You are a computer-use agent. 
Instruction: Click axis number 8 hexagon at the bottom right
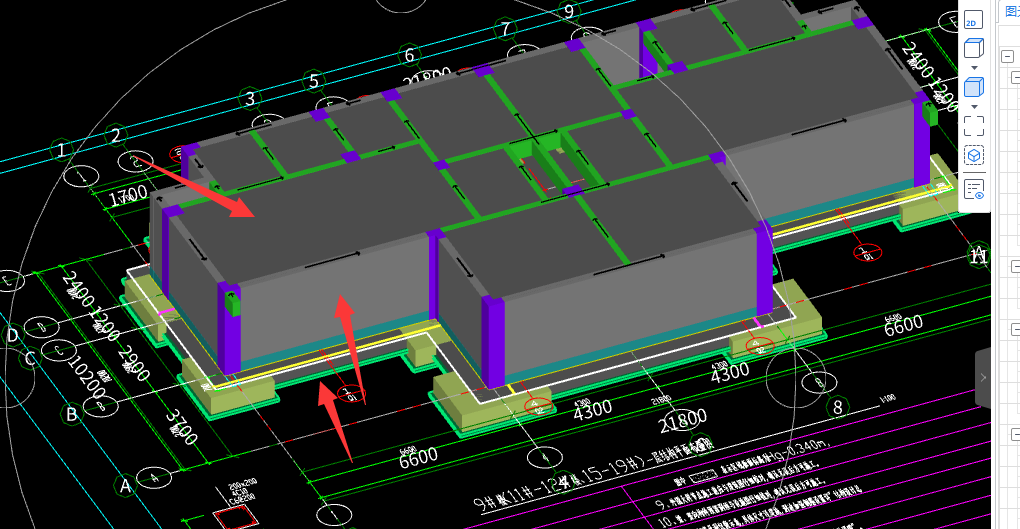[838, 407]
